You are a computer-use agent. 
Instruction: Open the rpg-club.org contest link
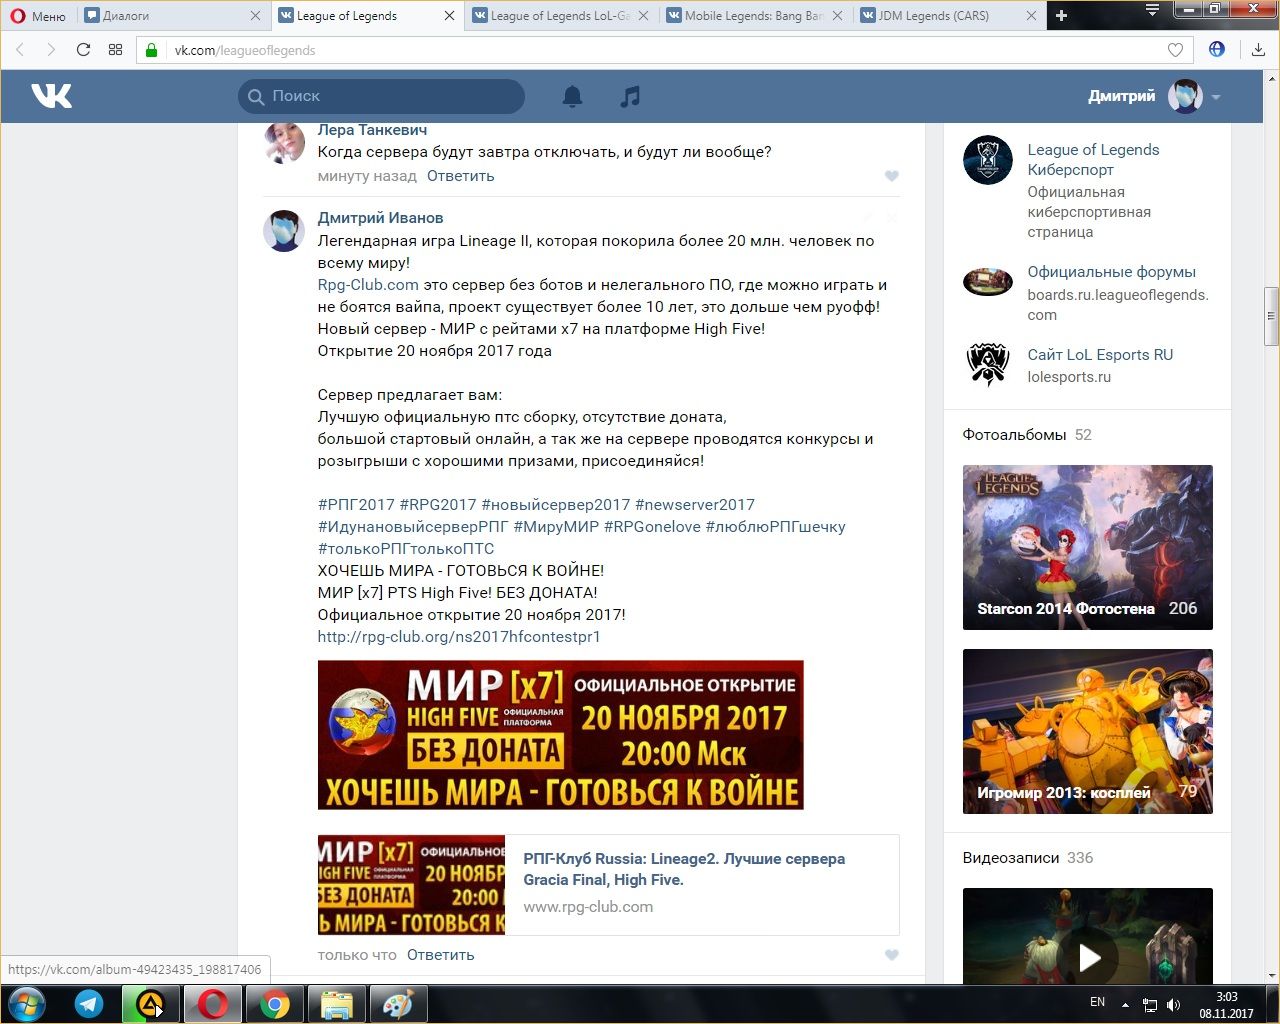coord(459,637)
